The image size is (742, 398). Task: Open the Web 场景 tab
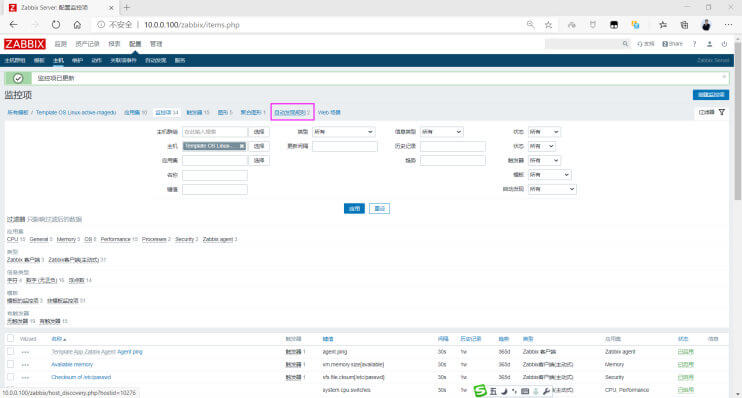[x=329, y=113]
